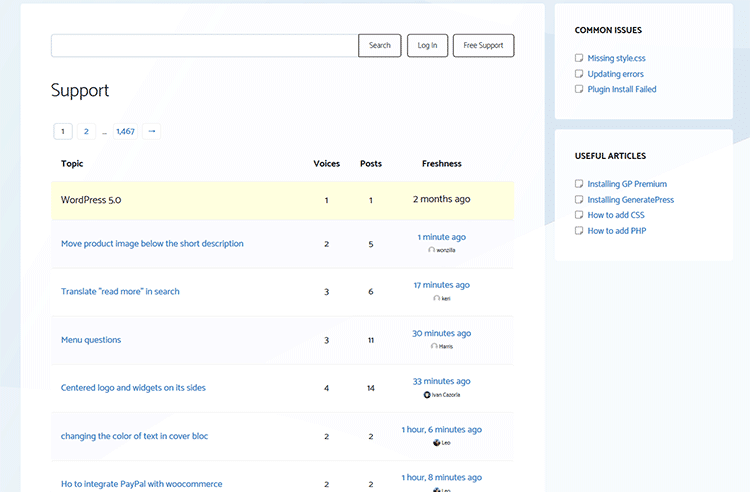The width and height of the screenshot is (750, 492).
Task: Click posts count 11 in Menu questions row
Action: point(371,340)
